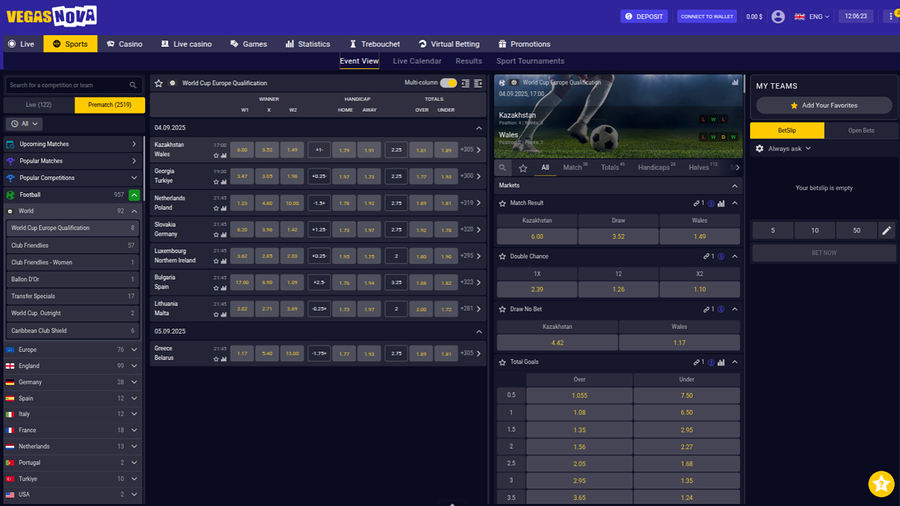900x506 pixels.
Task: Collapse the 04.09.2025 date group
Action: [479, 128]
